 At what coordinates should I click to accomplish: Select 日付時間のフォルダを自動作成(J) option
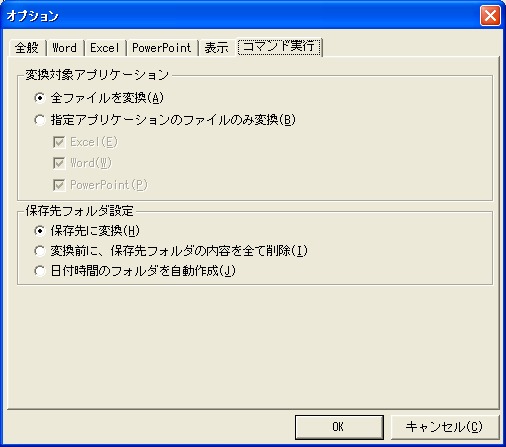[x=135, y=271]
